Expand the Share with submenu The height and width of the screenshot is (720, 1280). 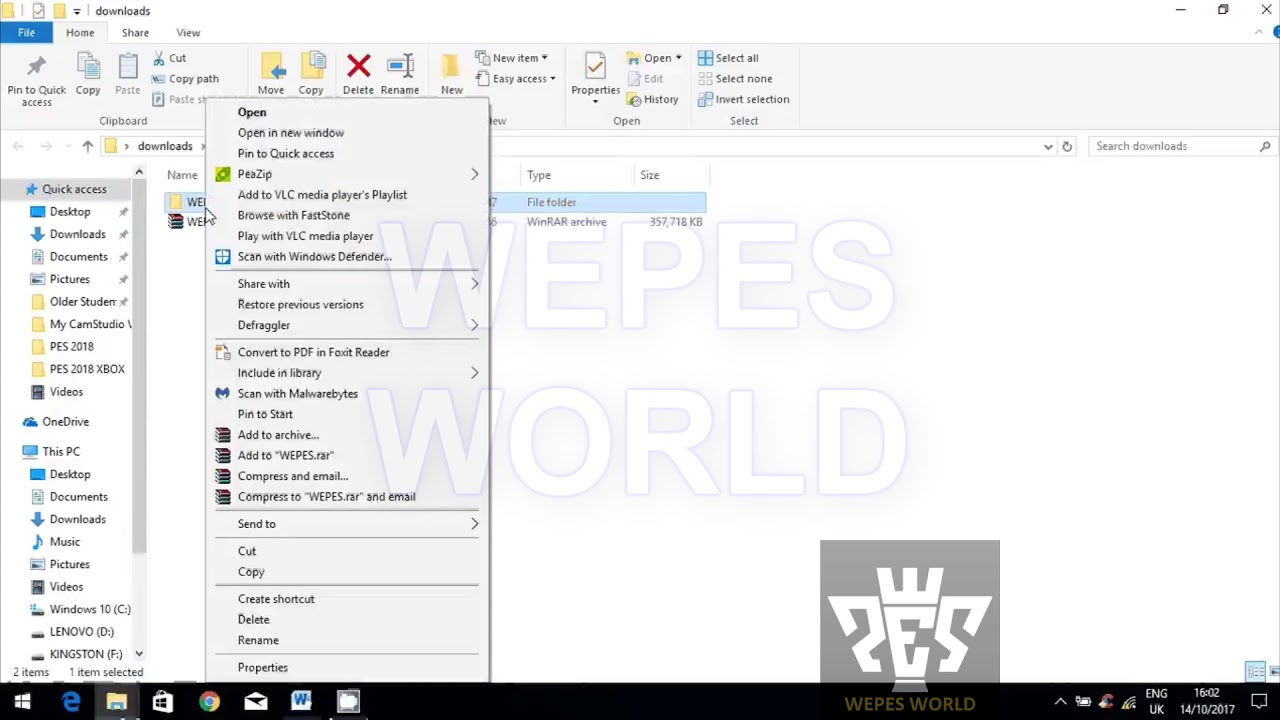tap(474, 284)
